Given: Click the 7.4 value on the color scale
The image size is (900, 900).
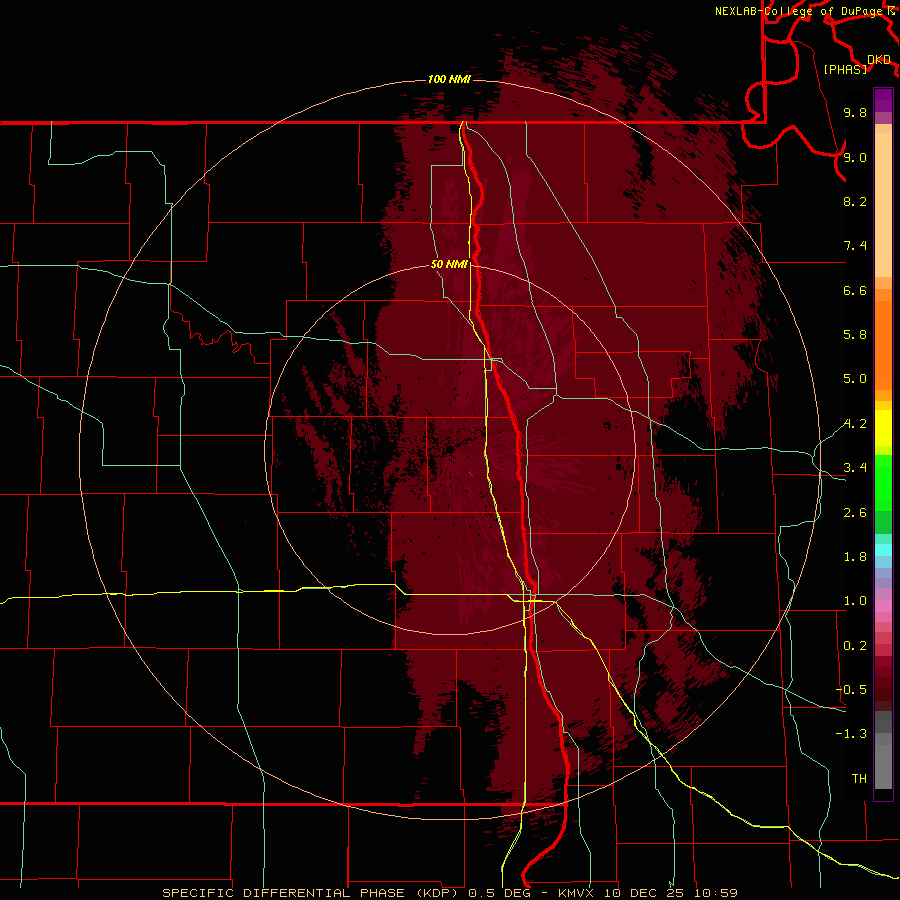Looking at the screenshot, I should point(855,246).
